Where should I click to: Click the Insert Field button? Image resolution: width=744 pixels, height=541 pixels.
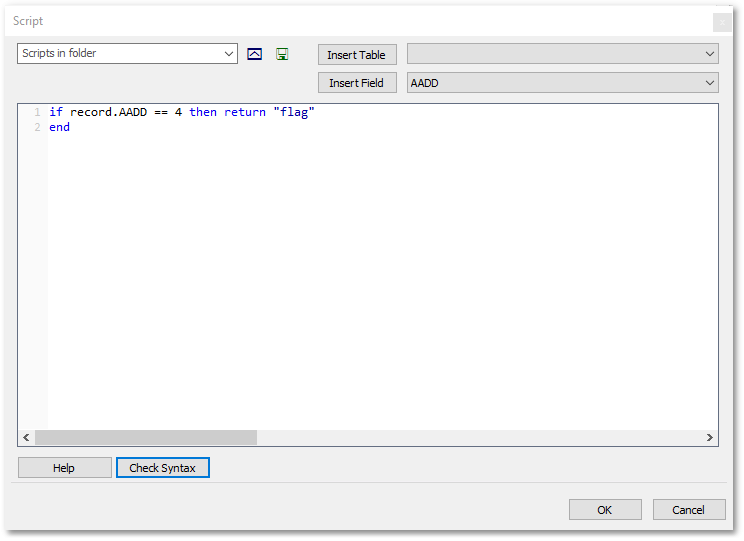pyautogui.click(x=357, y=83)
